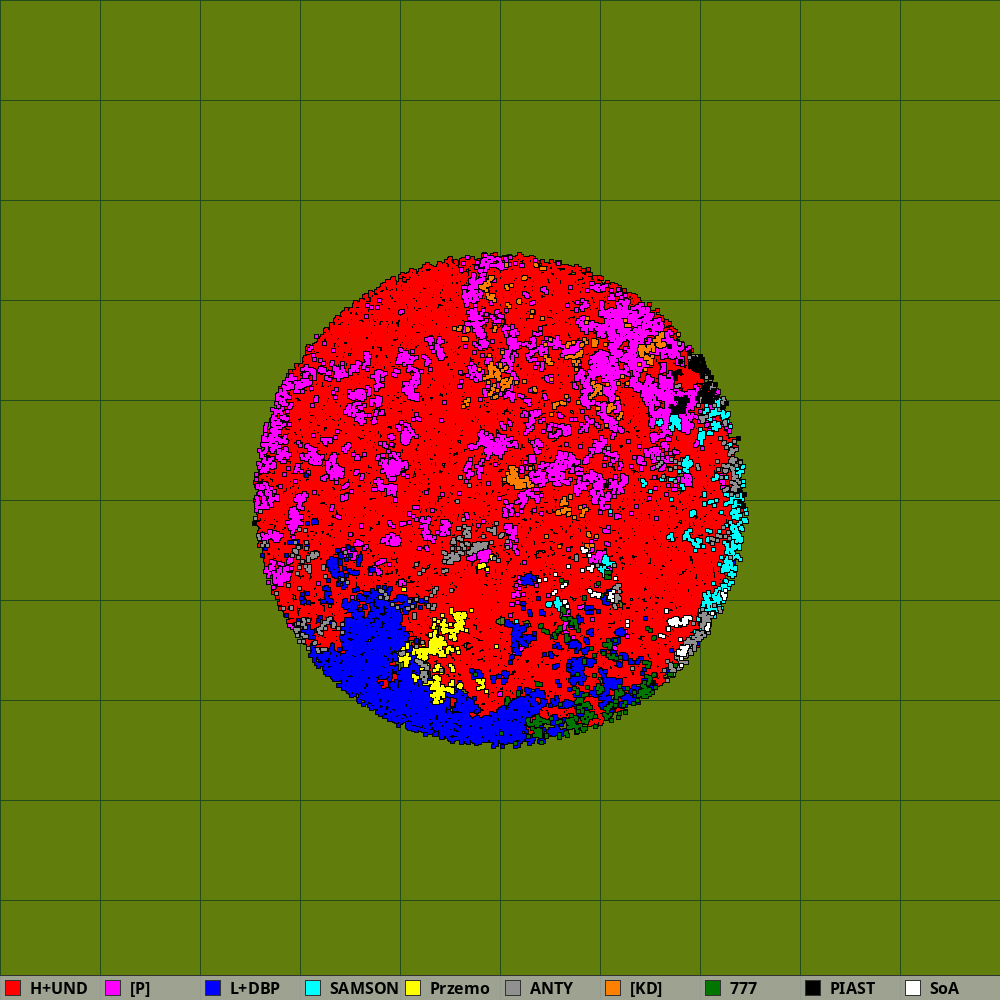
Task: Select the 777 legend label
Action: (x=744, y=988)
